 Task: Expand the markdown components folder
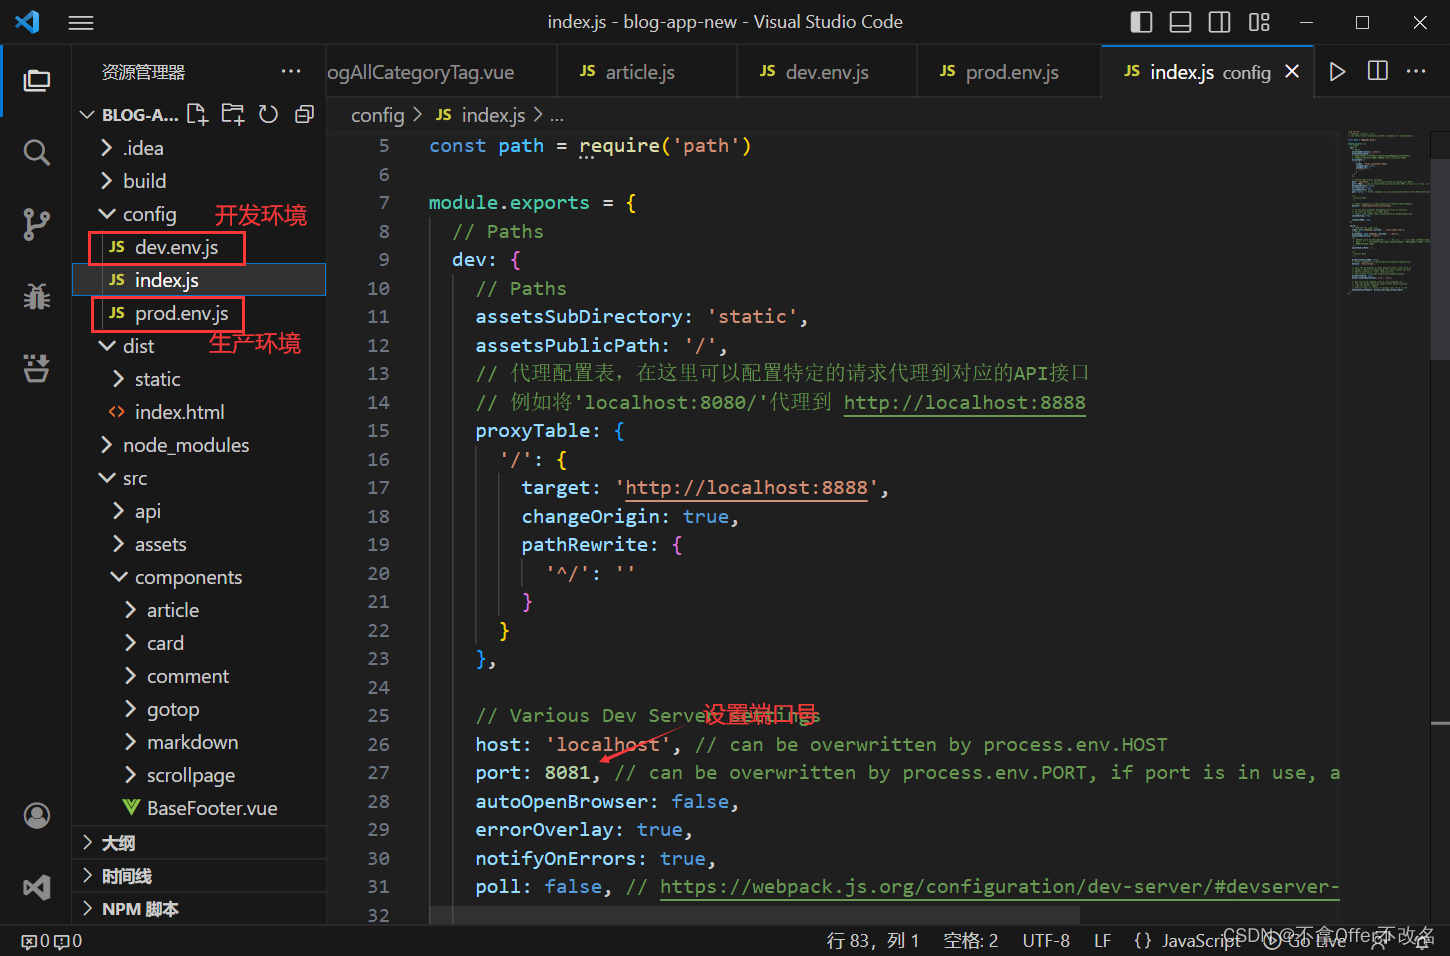click(199, 742)
